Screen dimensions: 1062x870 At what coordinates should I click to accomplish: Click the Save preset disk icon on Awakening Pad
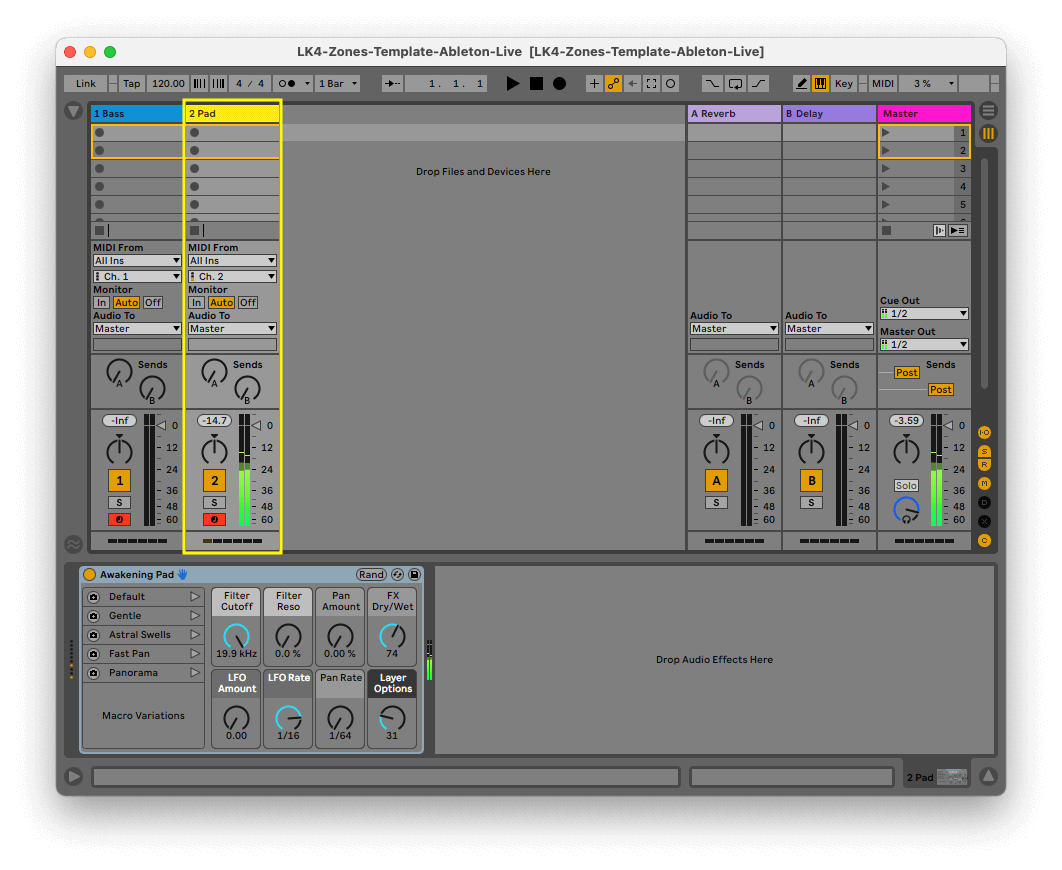coord(414,575)
